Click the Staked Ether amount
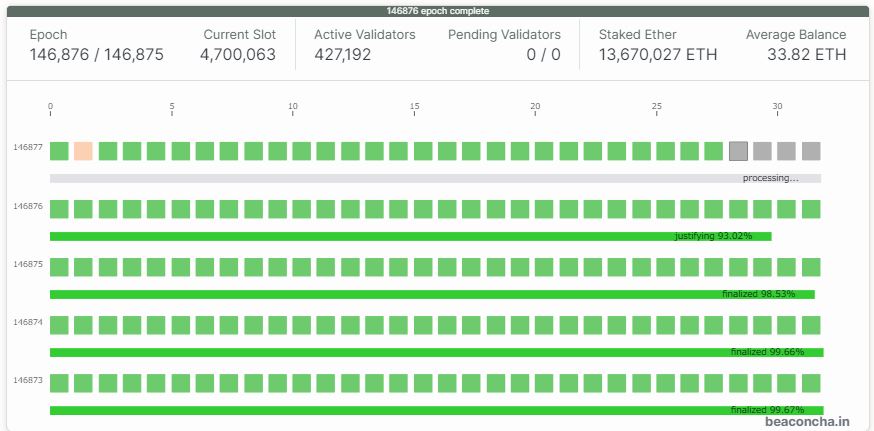 pyautogui.click(x=657, y=55)
